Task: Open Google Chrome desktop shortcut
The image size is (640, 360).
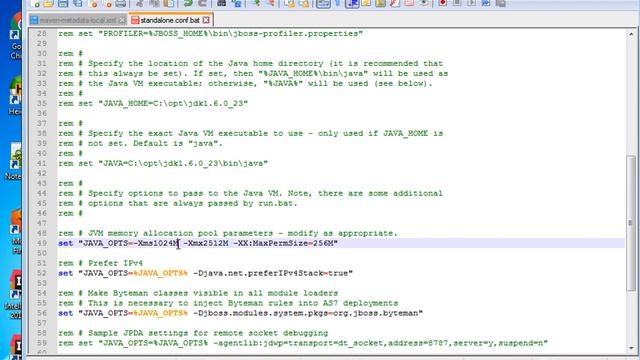Action: coord(16,36)
